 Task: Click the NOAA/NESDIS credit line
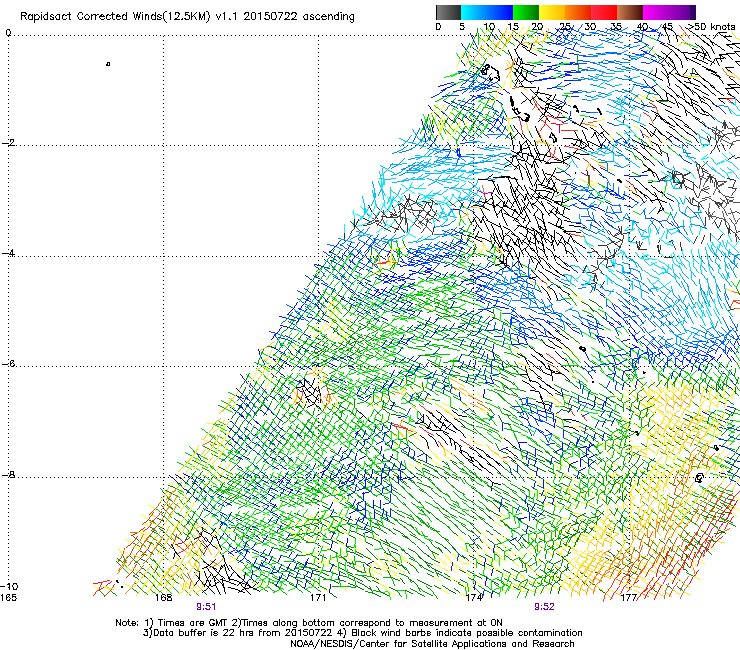[432, 644]
